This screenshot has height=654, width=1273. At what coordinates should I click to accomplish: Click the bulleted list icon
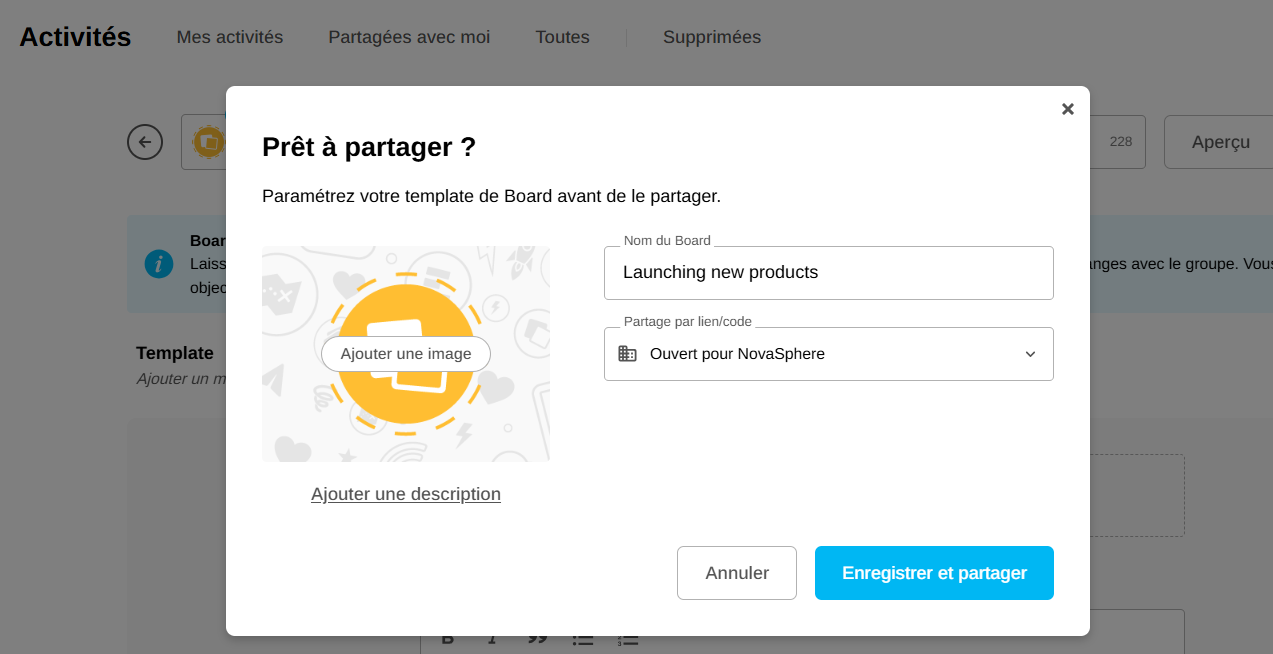pyautogui.click(x=583, y=640)
